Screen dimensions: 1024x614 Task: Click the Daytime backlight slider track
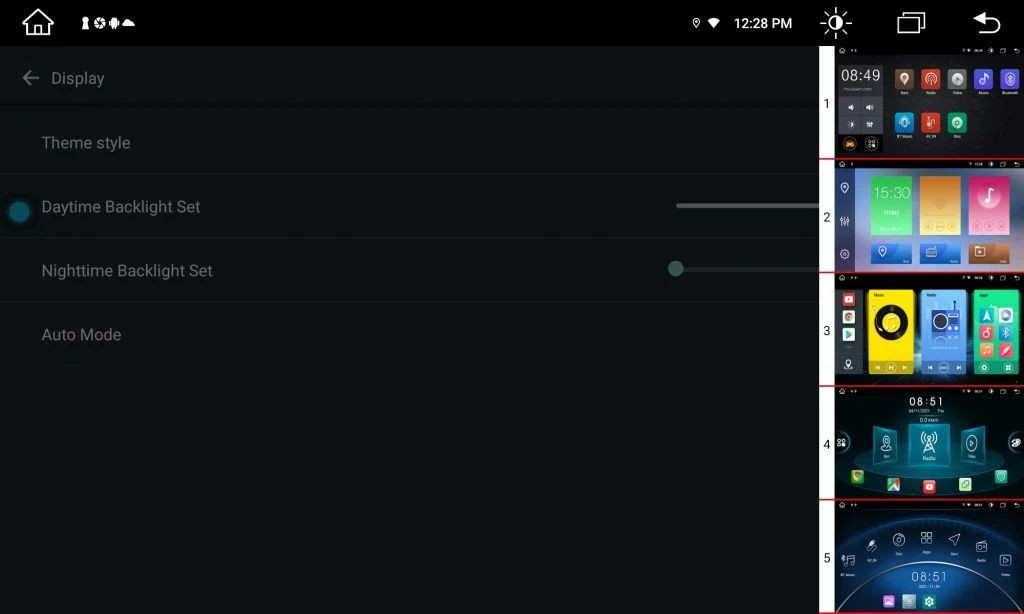point(748,205)
